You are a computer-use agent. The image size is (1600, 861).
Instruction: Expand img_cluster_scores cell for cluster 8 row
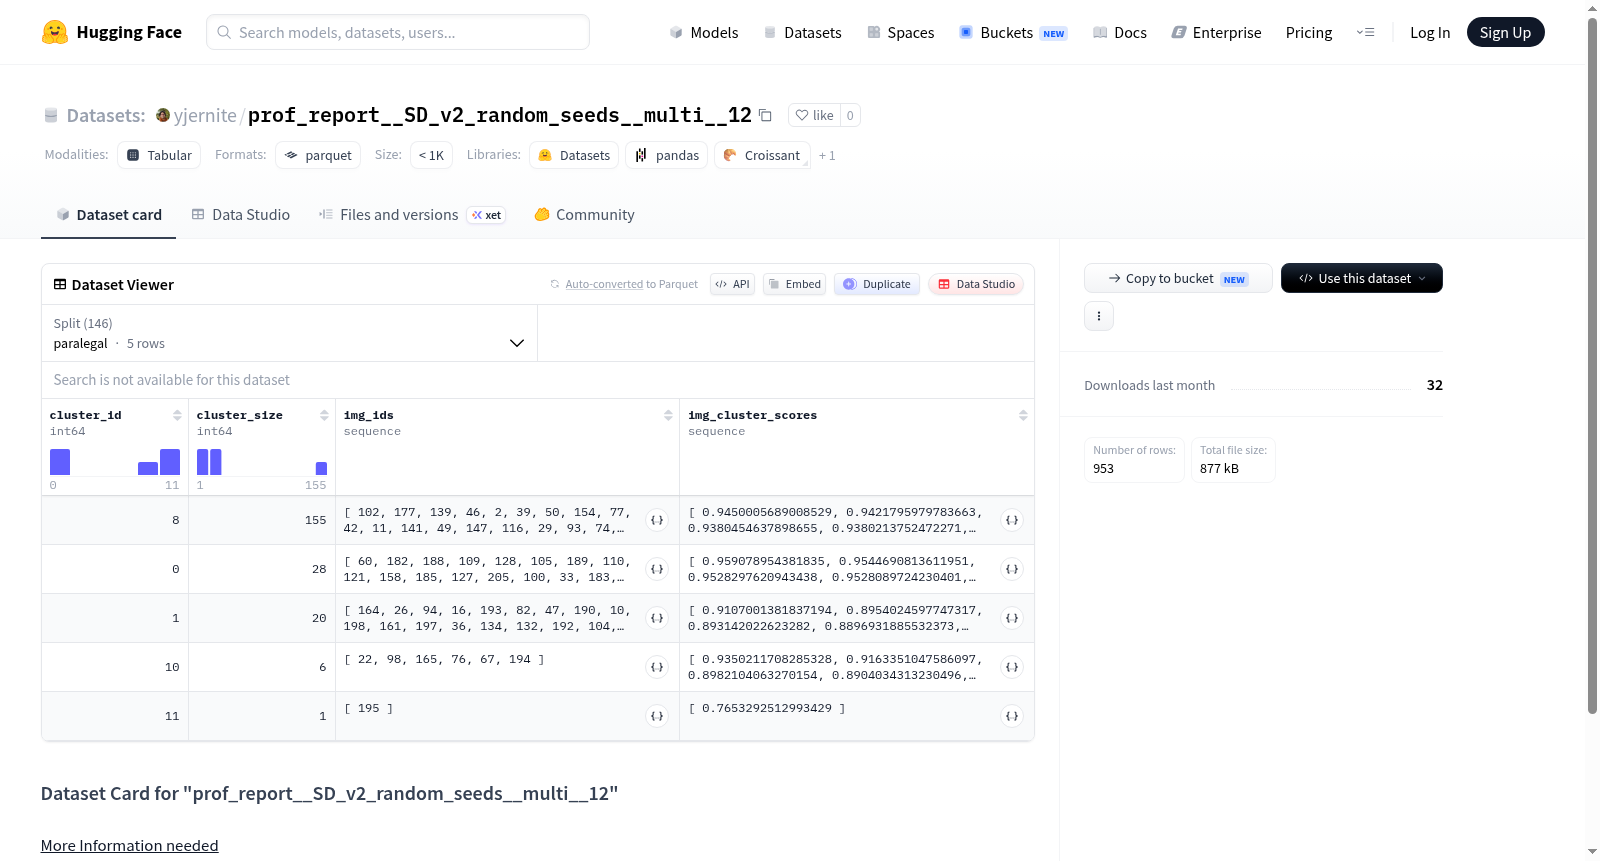click(1012, 520)
